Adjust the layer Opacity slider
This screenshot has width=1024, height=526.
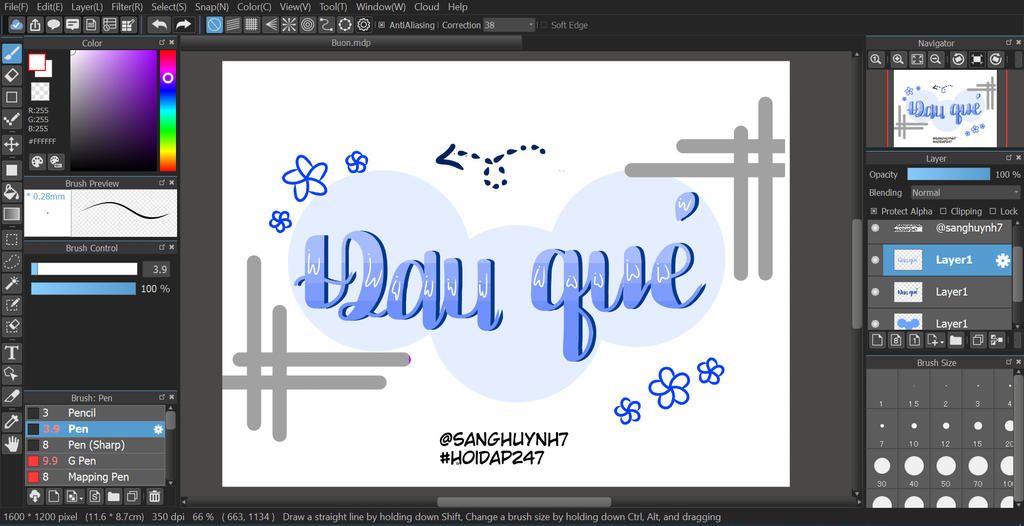(x=948, y=174)
